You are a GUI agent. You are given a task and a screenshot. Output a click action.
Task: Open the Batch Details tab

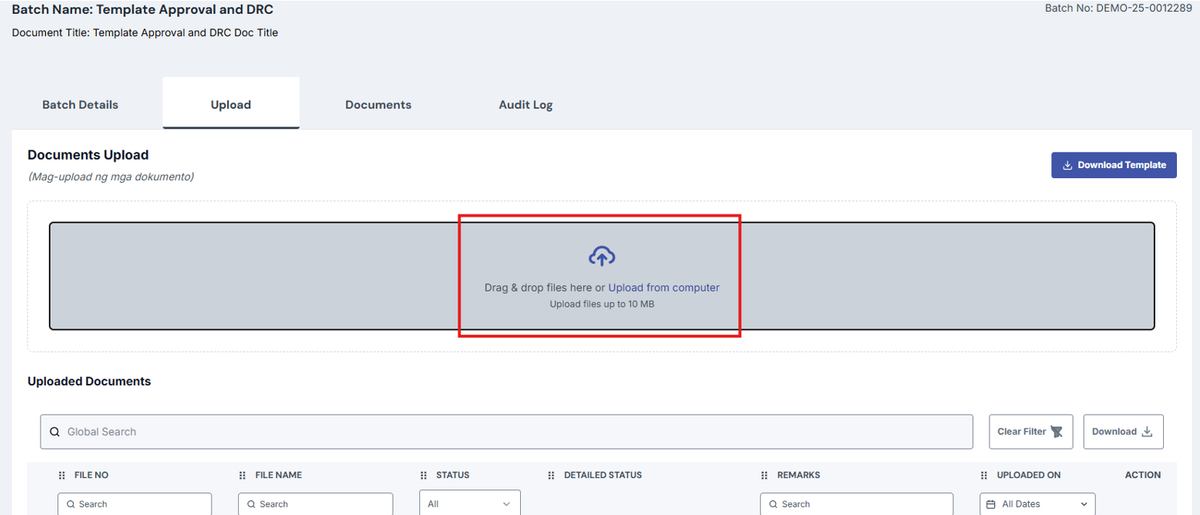80,104
